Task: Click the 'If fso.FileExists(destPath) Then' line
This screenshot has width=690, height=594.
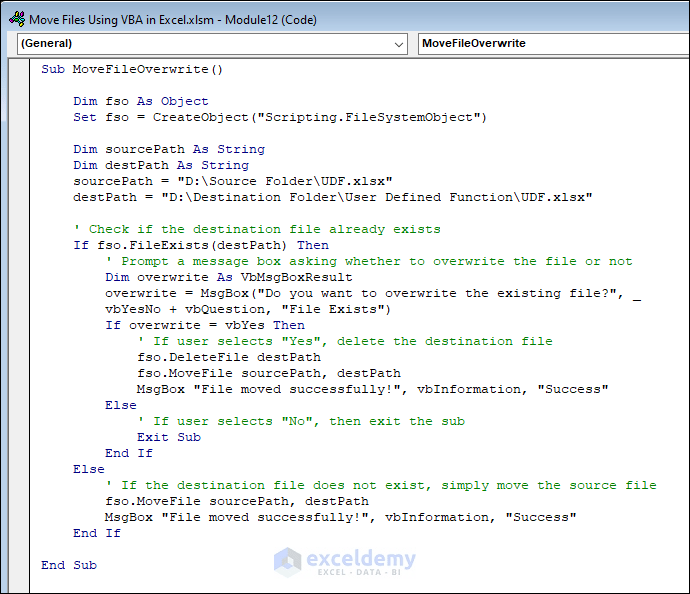Action: 201,246
